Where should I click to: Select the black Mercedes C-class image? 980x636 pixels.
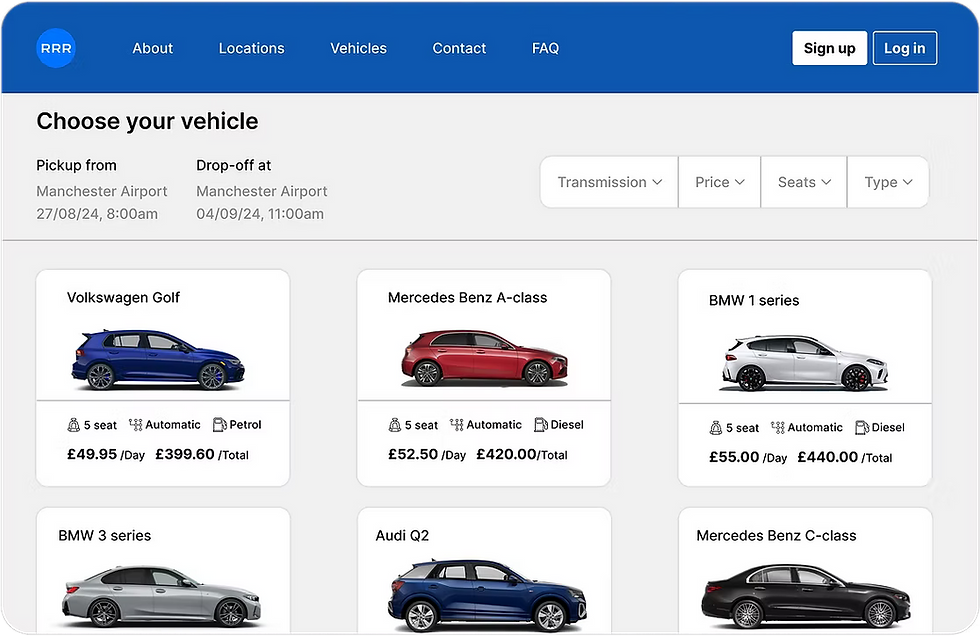[x=806, y=596]
